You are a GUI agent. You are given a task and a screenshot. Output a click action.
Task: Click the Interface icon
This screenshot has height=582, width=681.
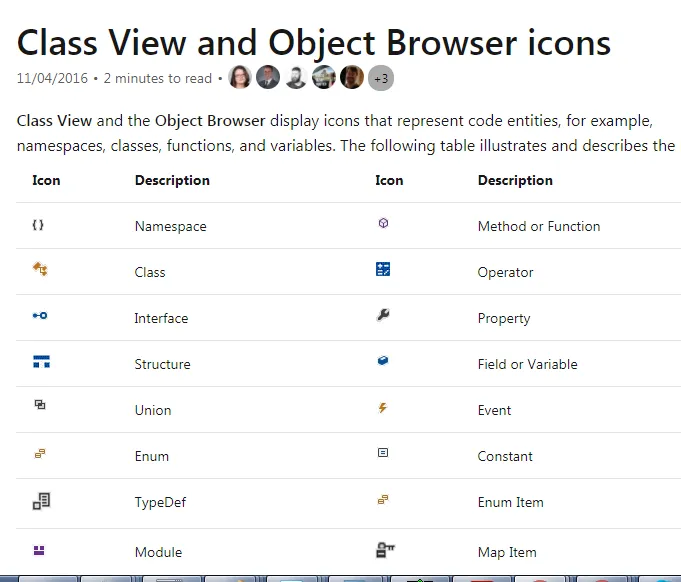(40, 315)
